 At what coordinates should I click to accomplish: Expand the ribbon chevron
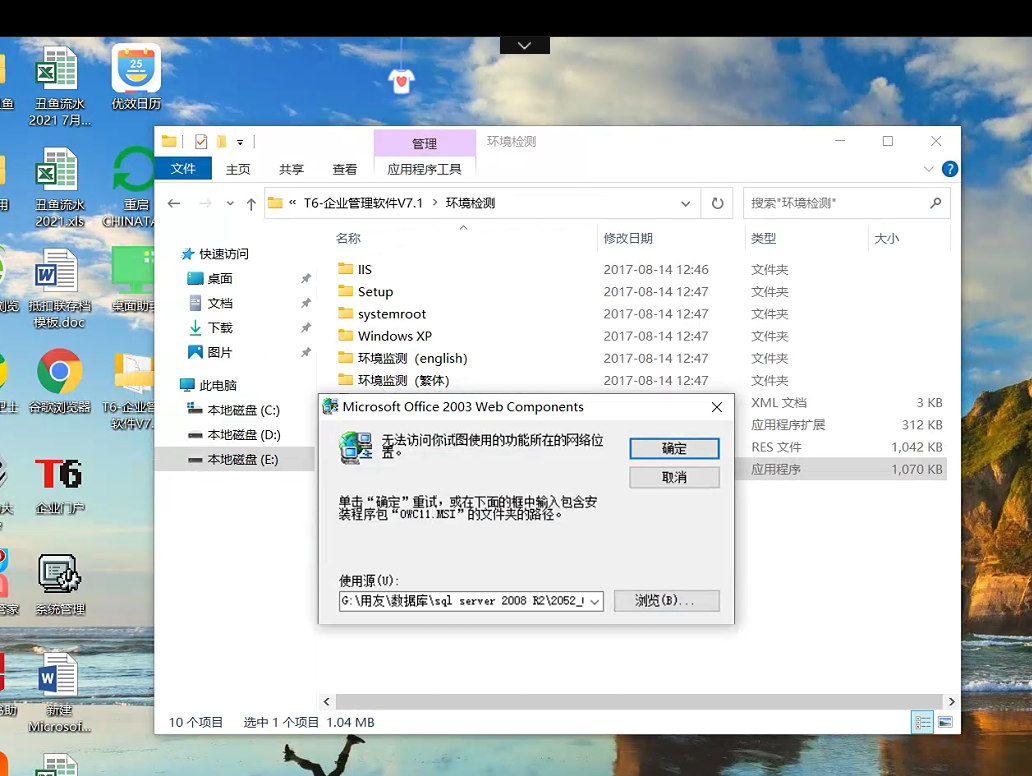coord(929,169)
